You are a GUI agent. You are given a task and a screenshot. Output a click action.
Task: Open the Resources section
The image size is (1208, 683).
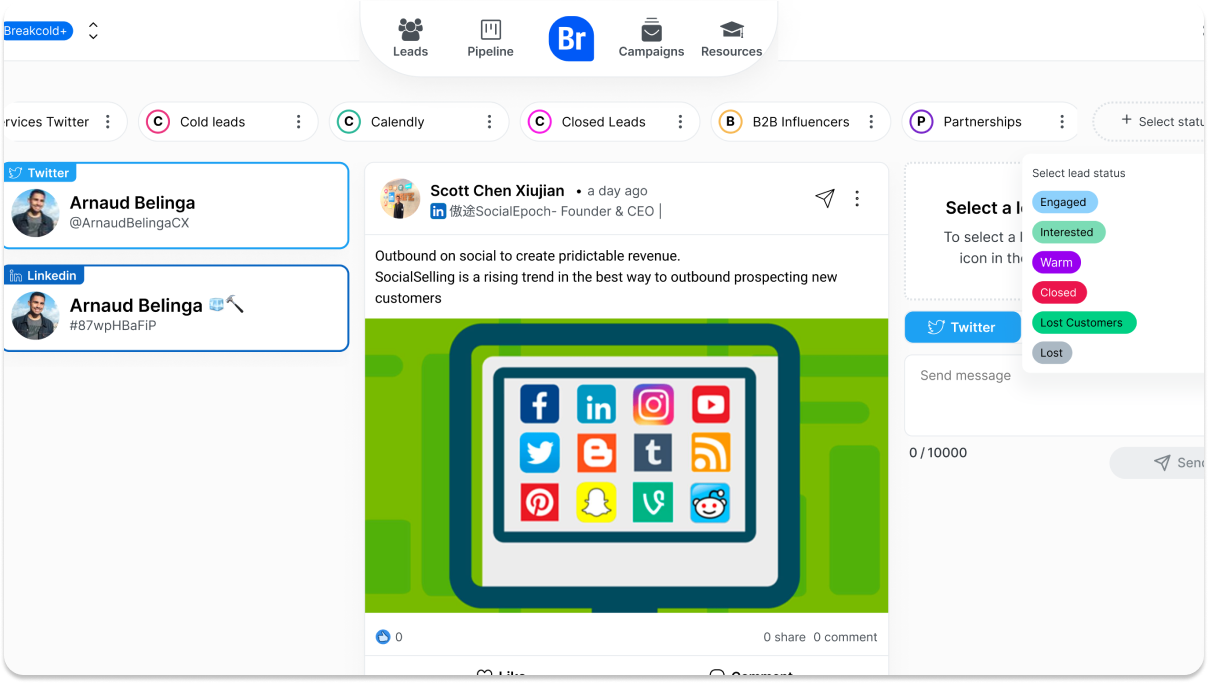tap(731, 38)
